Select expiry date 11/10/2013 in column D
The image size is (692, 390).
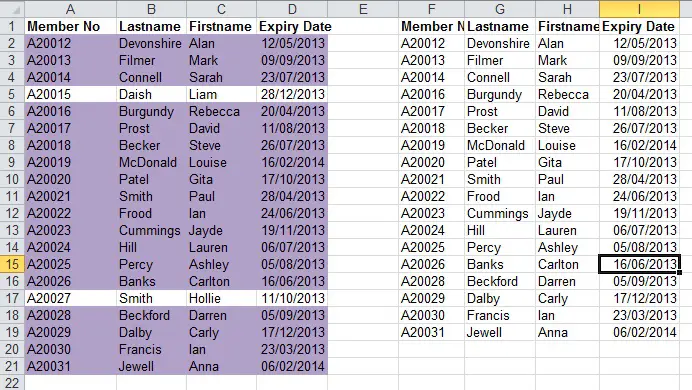point(292,298)
